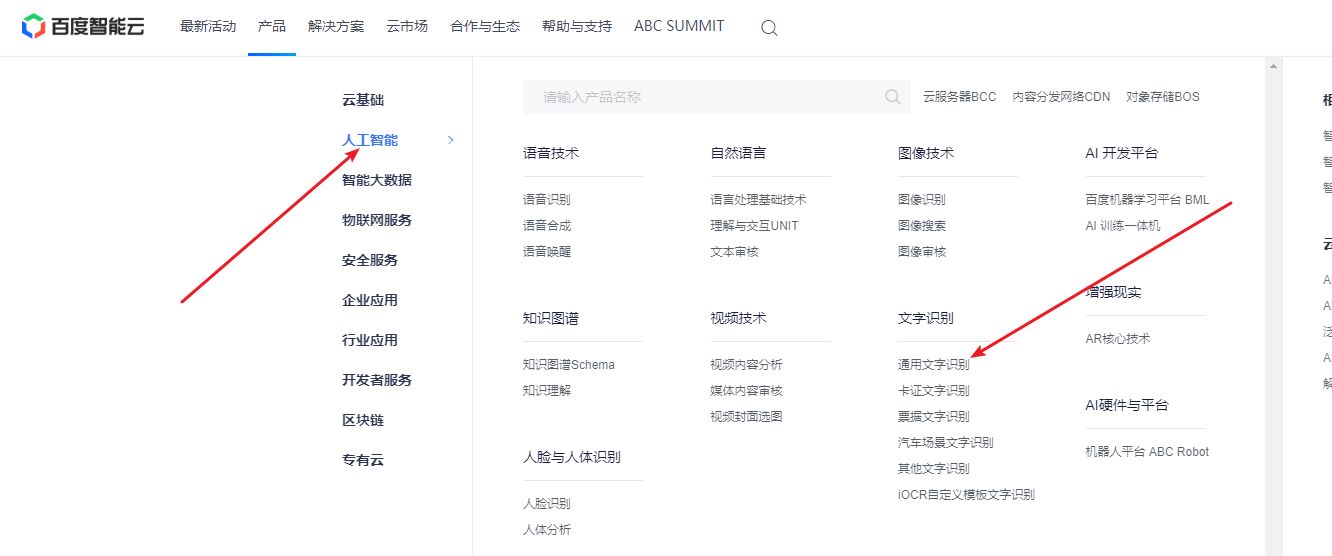Open 语言处理基础技术 product
The width and height of the screenshot is (1332, 556).
[758, 200]
